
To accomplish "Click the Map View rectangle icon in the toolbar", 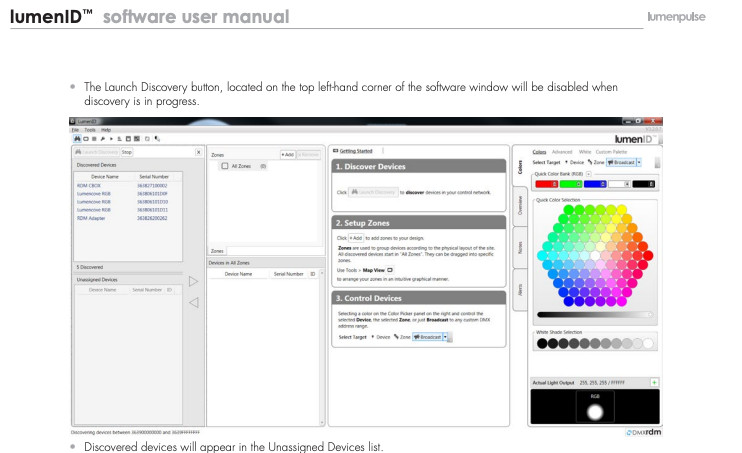I will click(86, 139).
